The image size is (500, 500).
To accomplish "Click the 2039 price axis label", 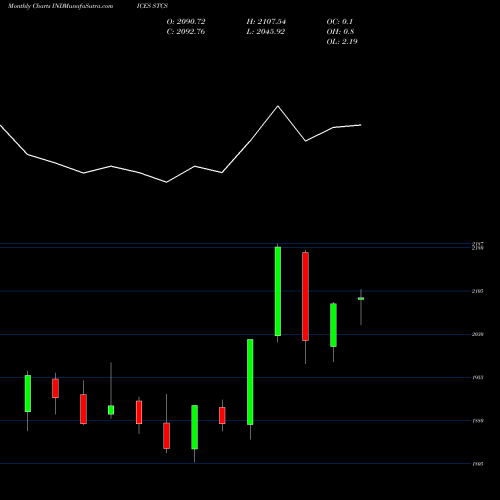I will pyautogui.click(x=478, y=334).
